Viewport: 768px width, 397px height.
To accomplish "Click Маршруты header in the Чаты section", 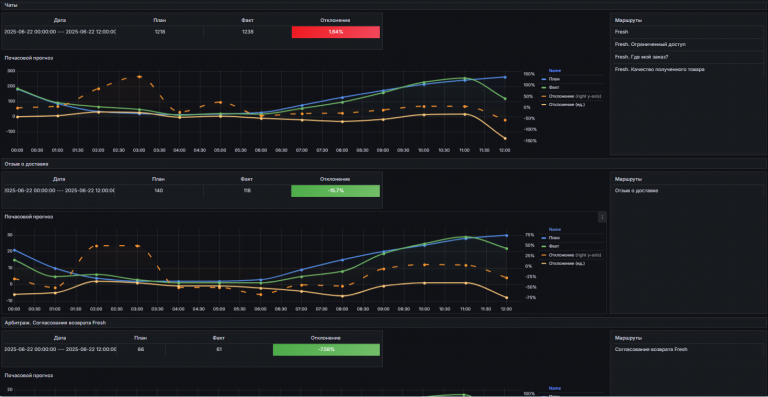I will click(x=628, y=20).
